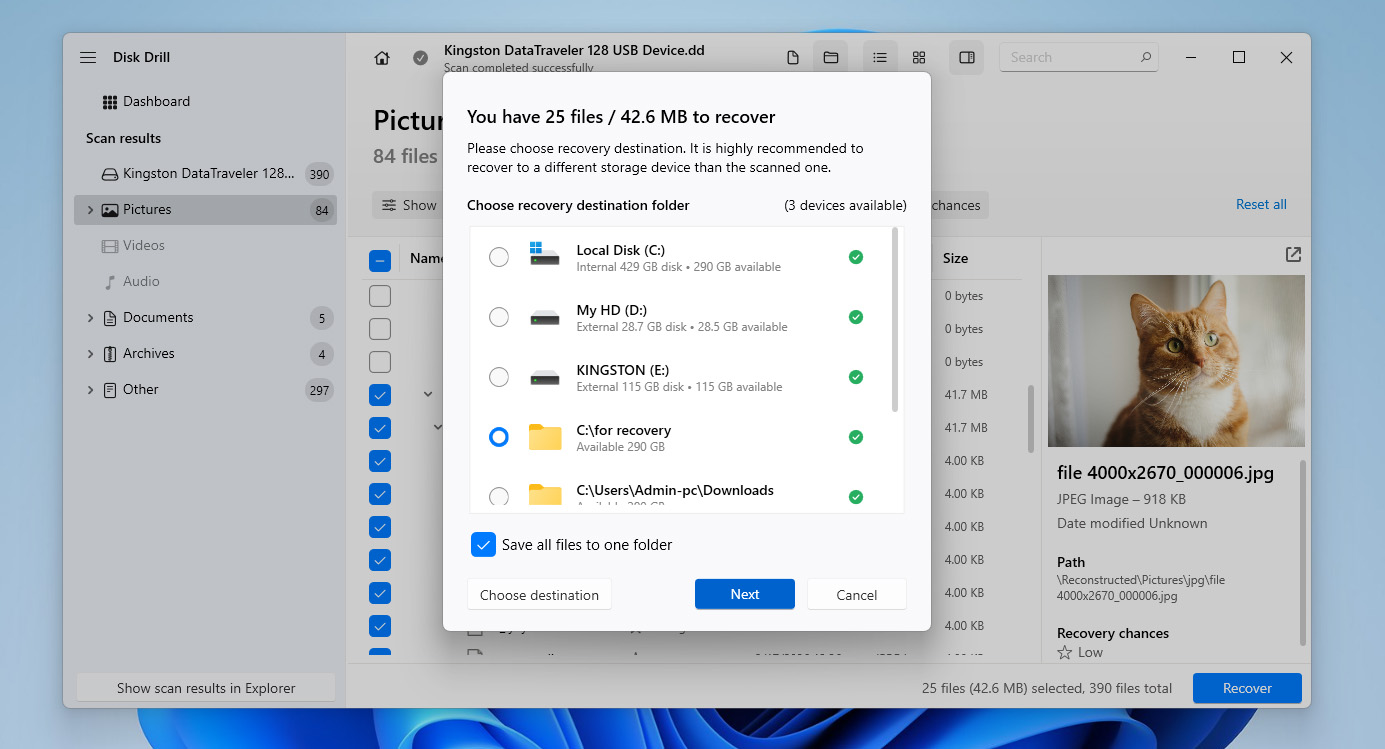This screenshot has width=1385, height=749.
Task: Select Videos in scan results
Action: click(x=143, y=246)
